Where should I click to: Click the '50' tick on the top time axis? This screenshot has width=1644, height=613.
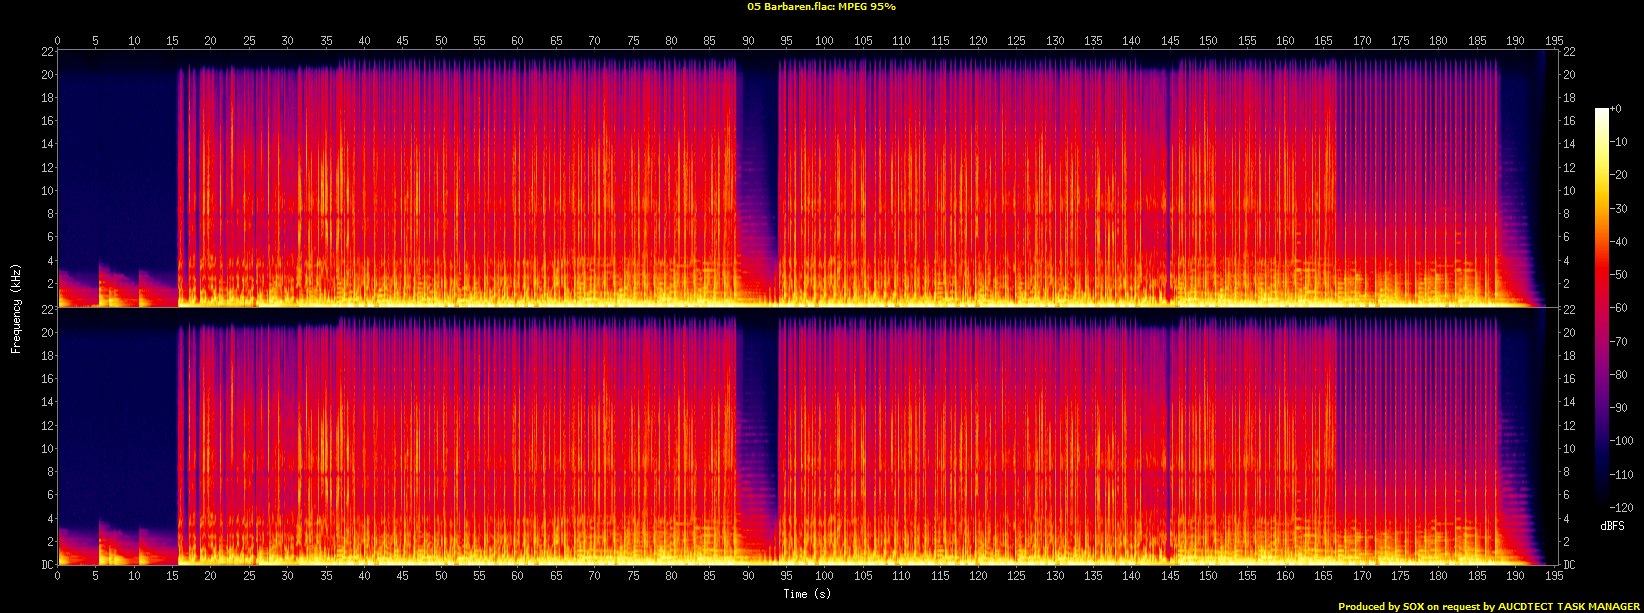click(441, 41)
